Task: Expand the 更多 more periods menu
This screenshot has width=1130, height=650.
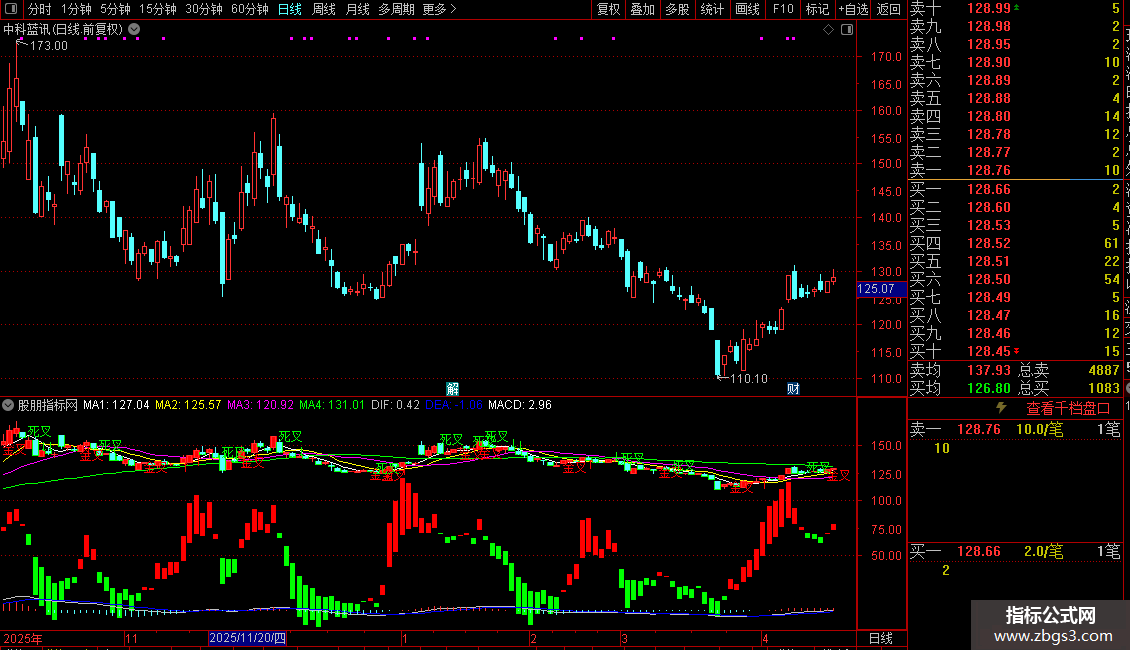Action: [439, 9]
